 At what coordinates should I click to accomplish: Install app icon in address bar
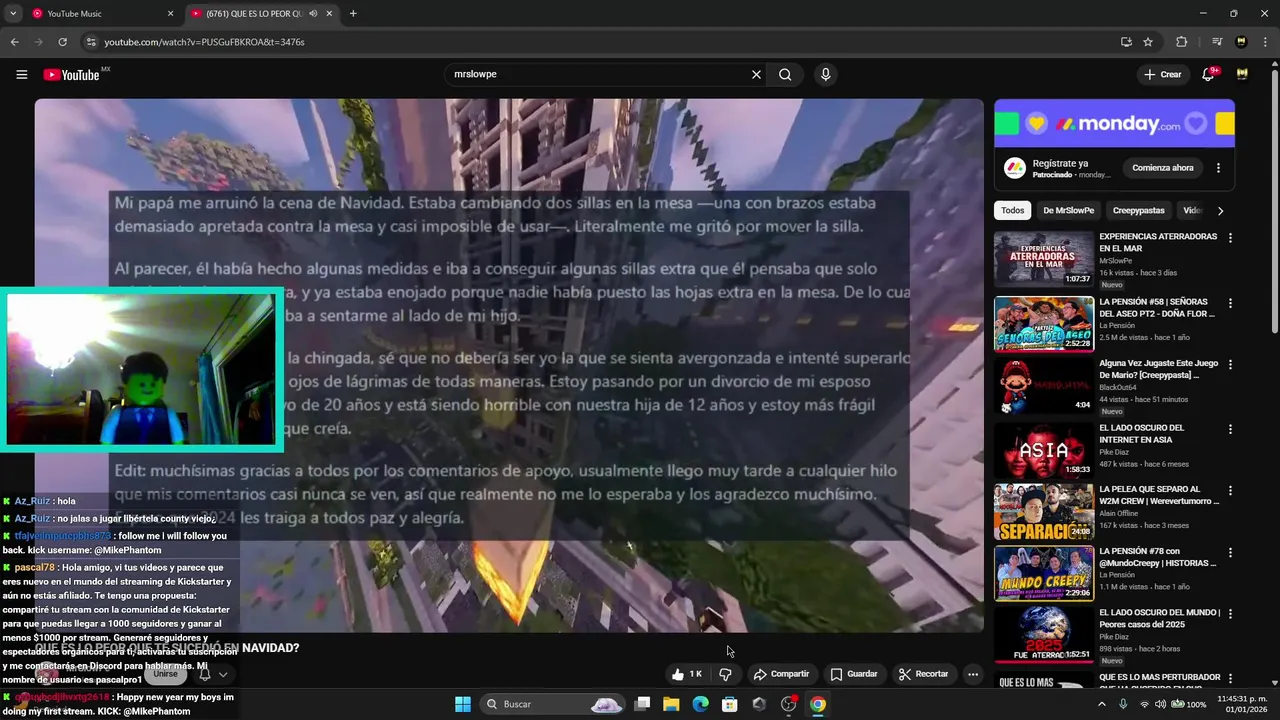1126,42
